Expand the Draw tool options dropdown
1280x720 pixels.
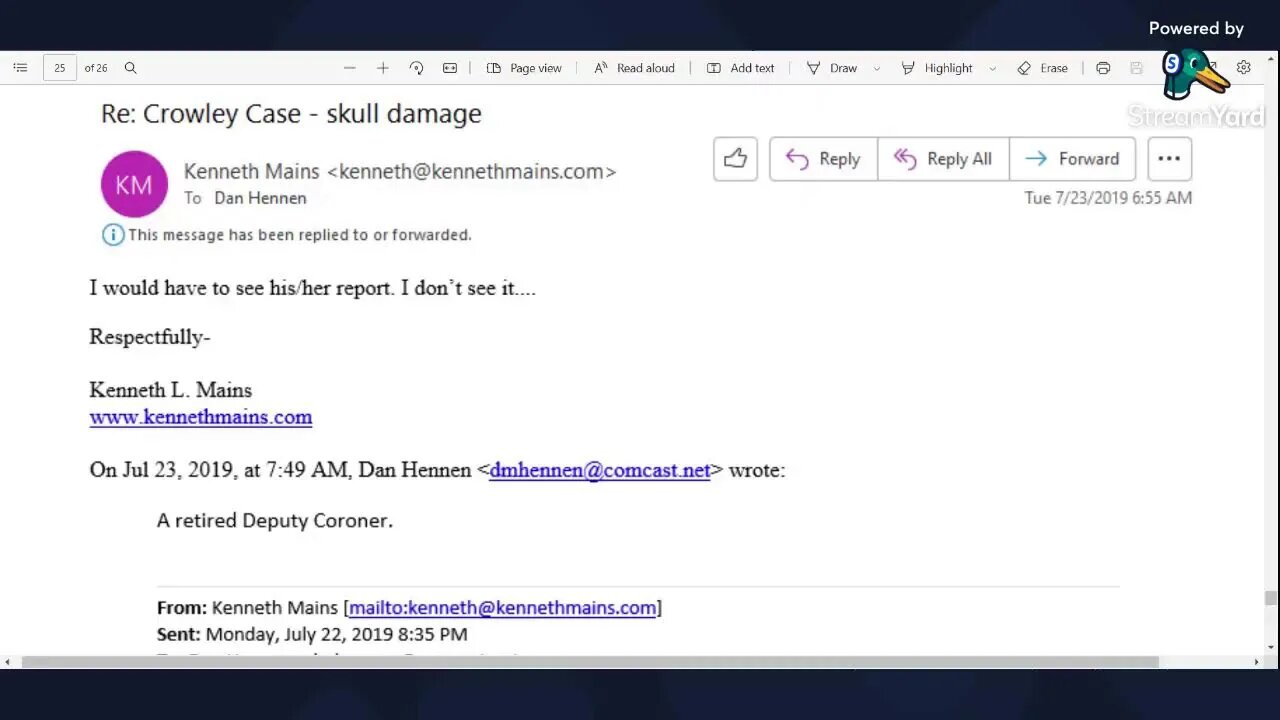(x=877, y=69)
